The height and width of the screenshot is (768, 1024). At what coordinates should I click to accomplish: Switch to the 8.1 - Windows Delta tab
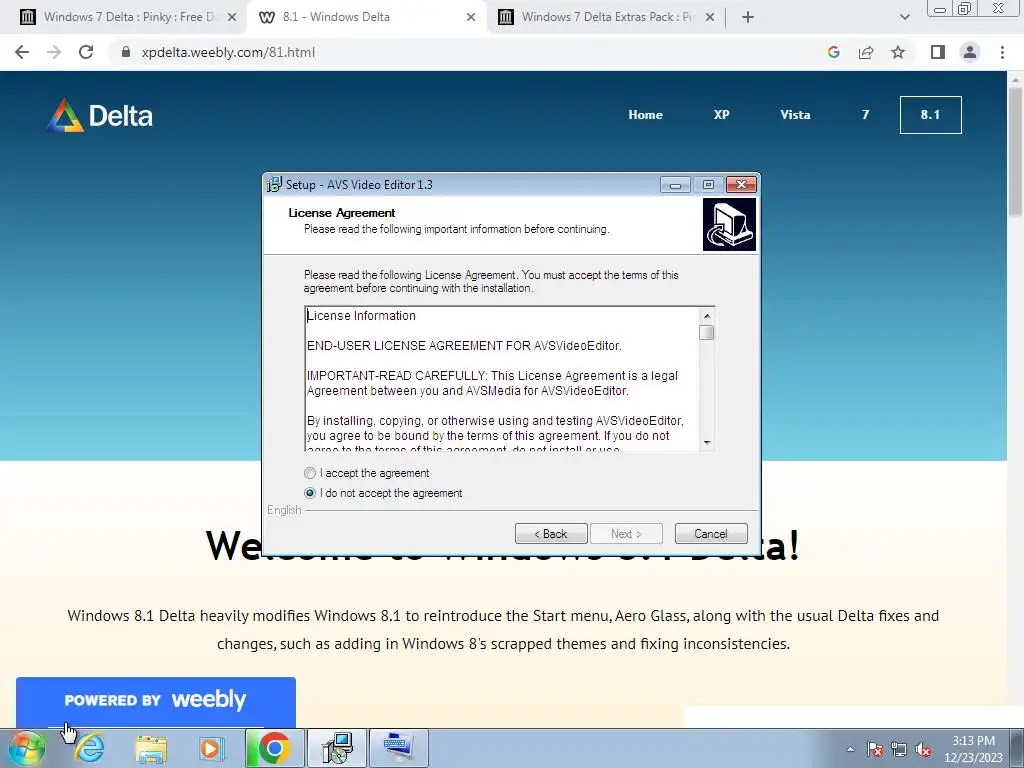click(366, 18)
